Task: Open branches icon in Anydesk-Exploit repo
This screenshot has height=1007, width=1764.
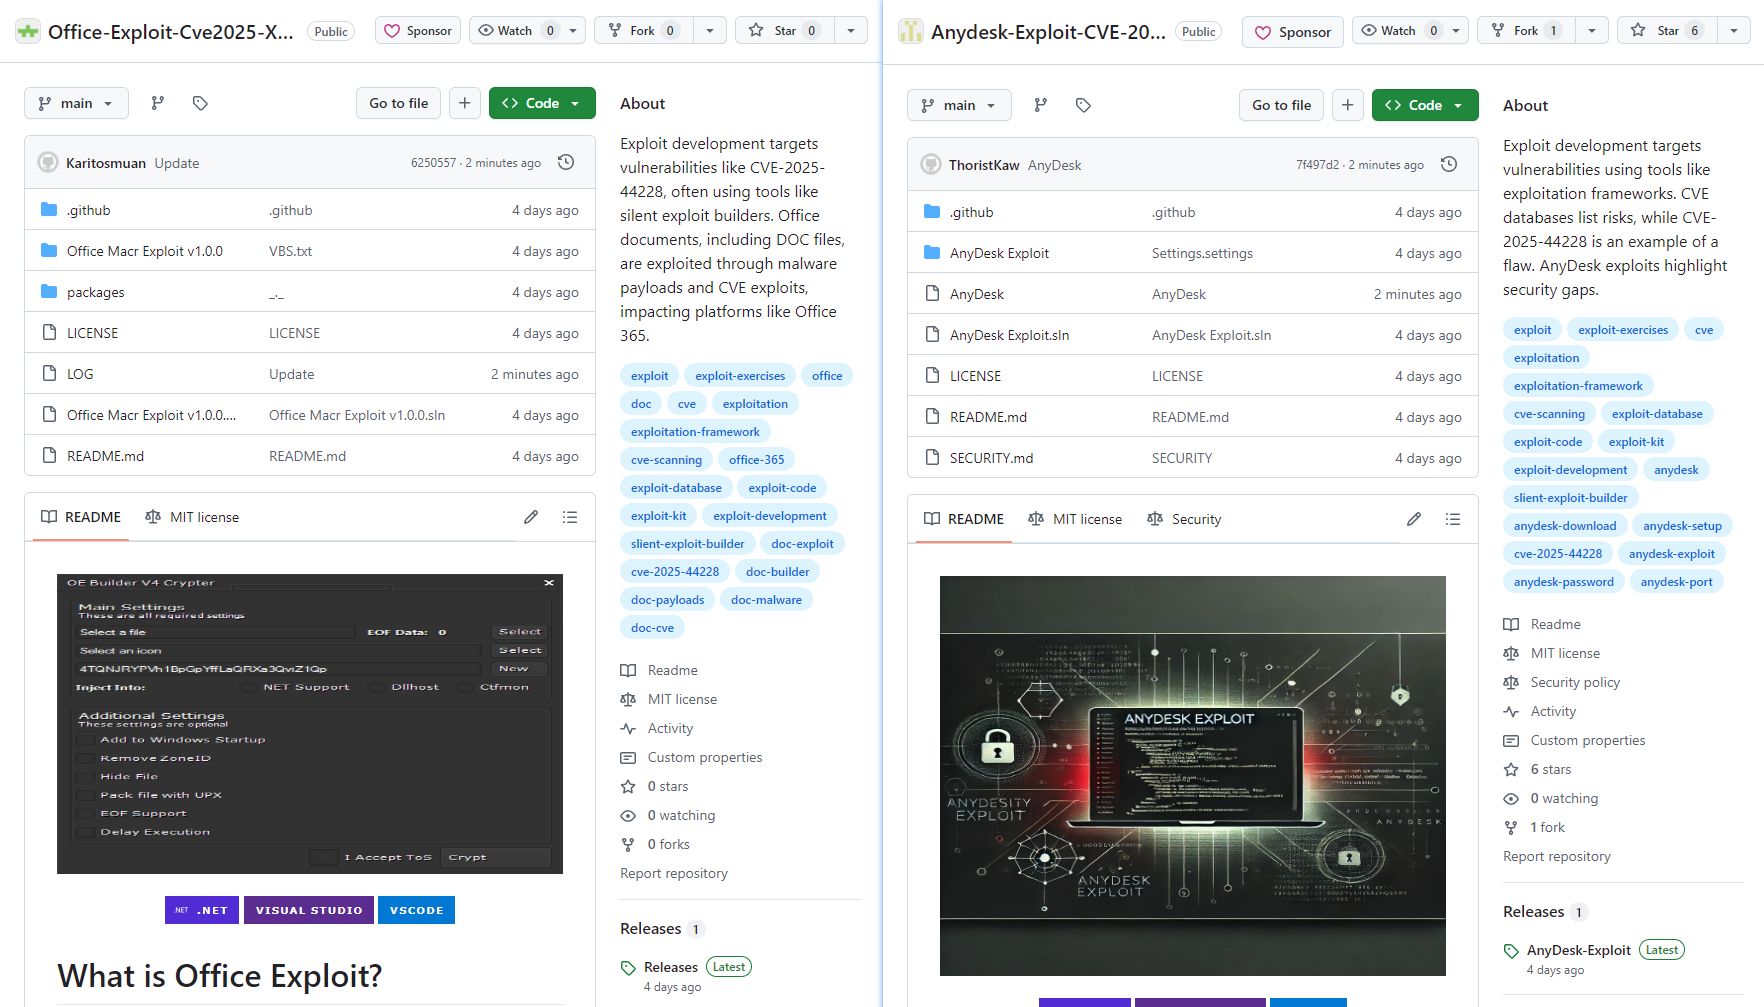Action: pos(1041,105)
